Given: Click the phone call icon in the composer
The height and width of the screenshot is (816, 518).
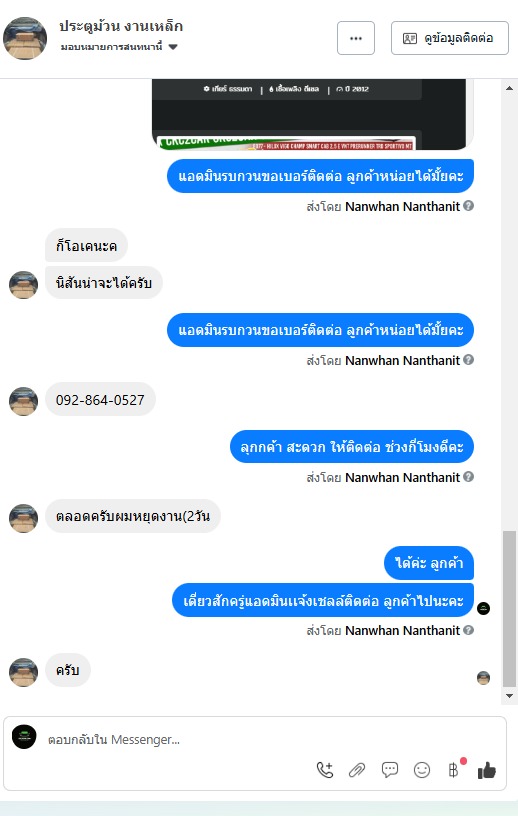Looking at the screenshot, I should pos(325,770).
